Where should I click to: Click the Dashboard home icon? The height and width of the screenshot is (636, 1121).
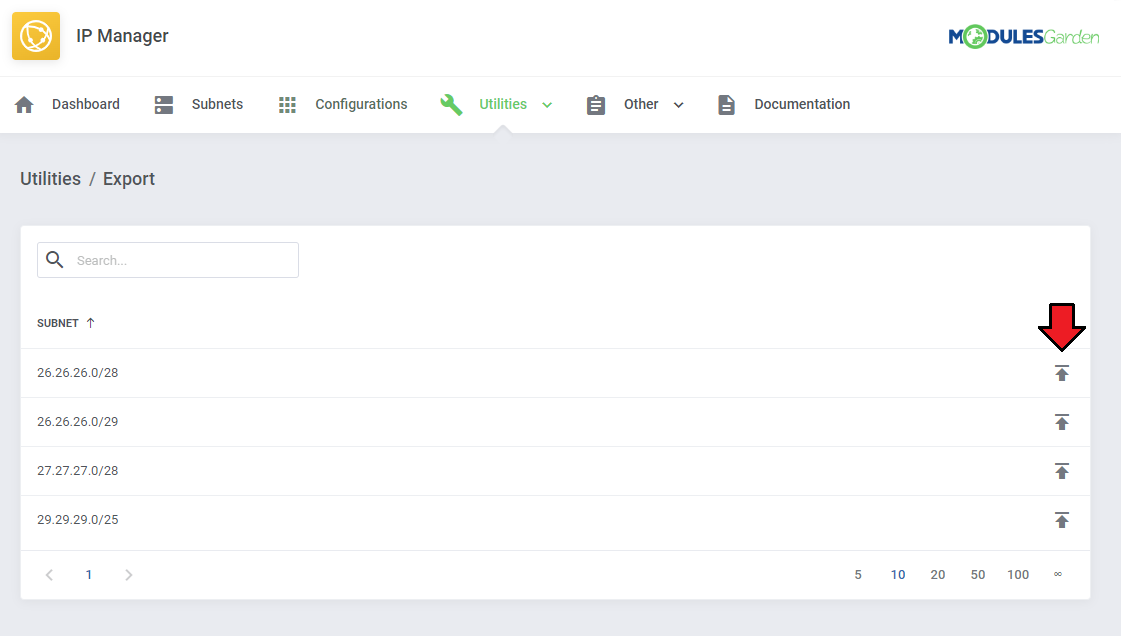click(24, 105)
